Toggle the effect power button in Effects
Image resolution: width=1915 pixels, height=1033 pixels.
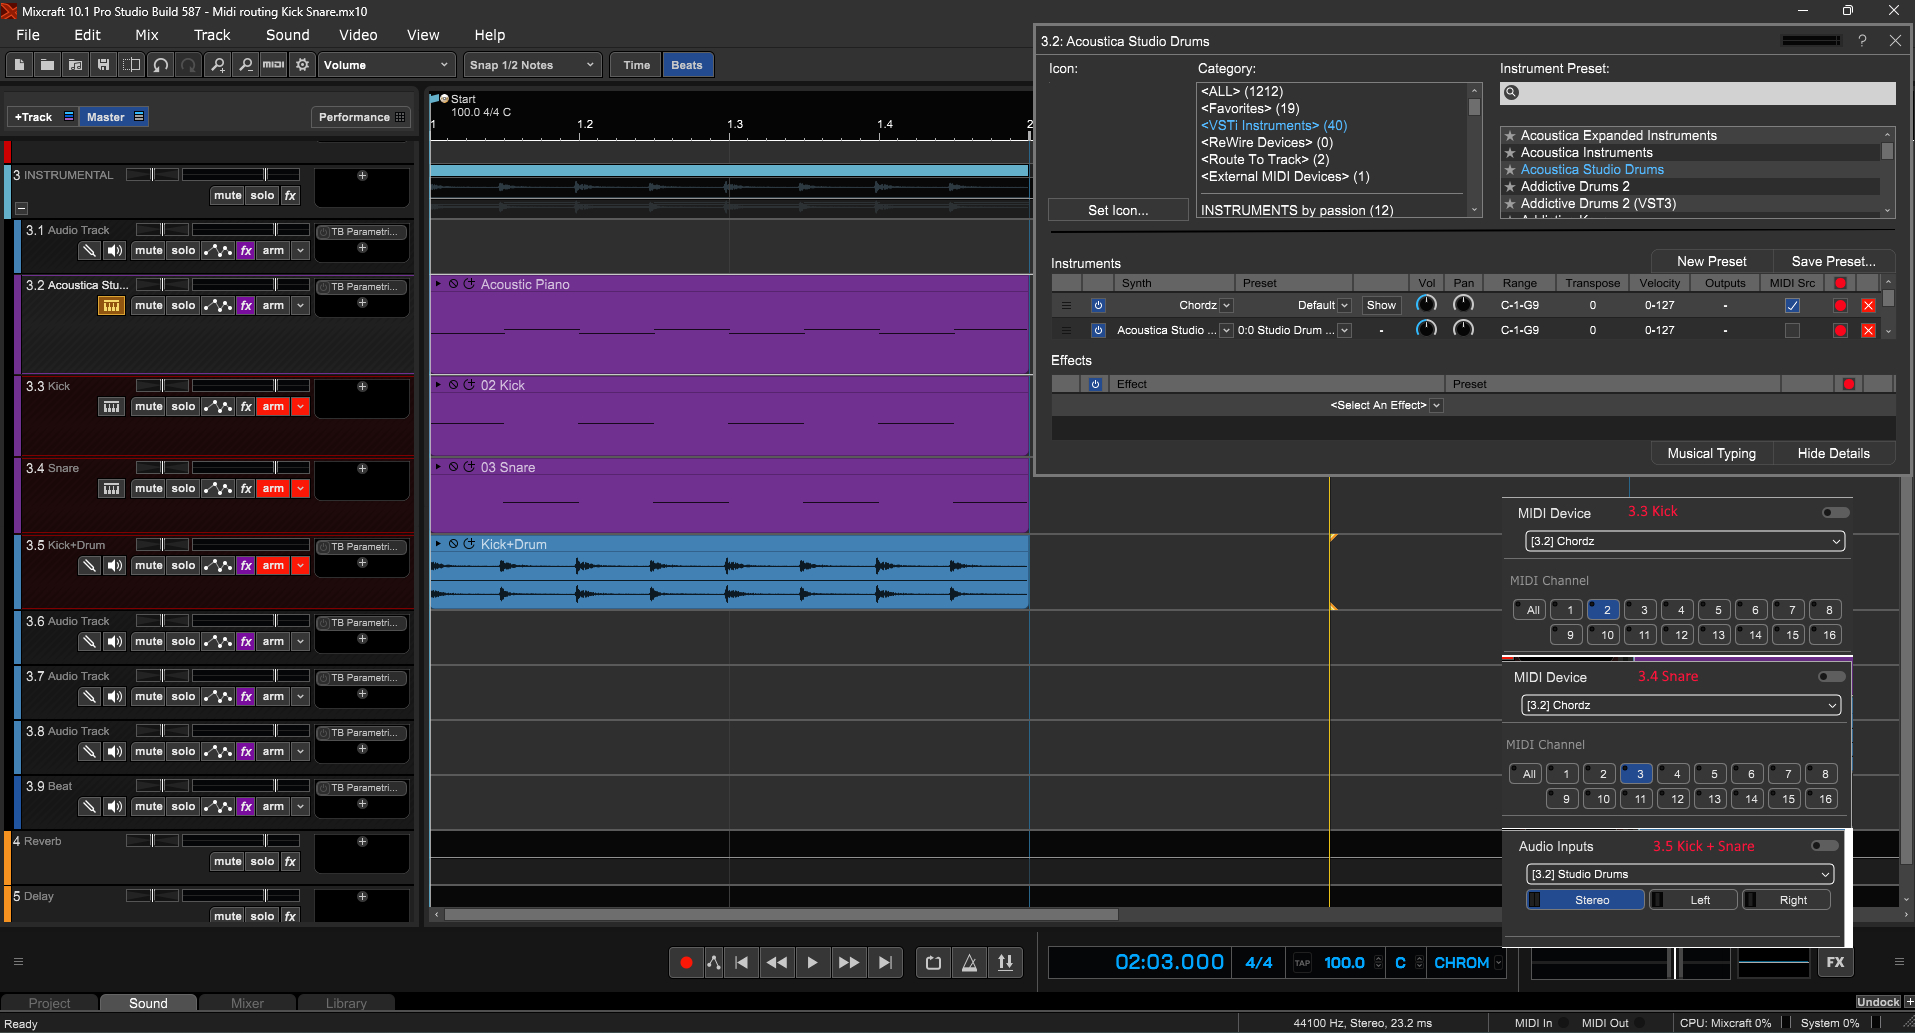(1095, 384)
